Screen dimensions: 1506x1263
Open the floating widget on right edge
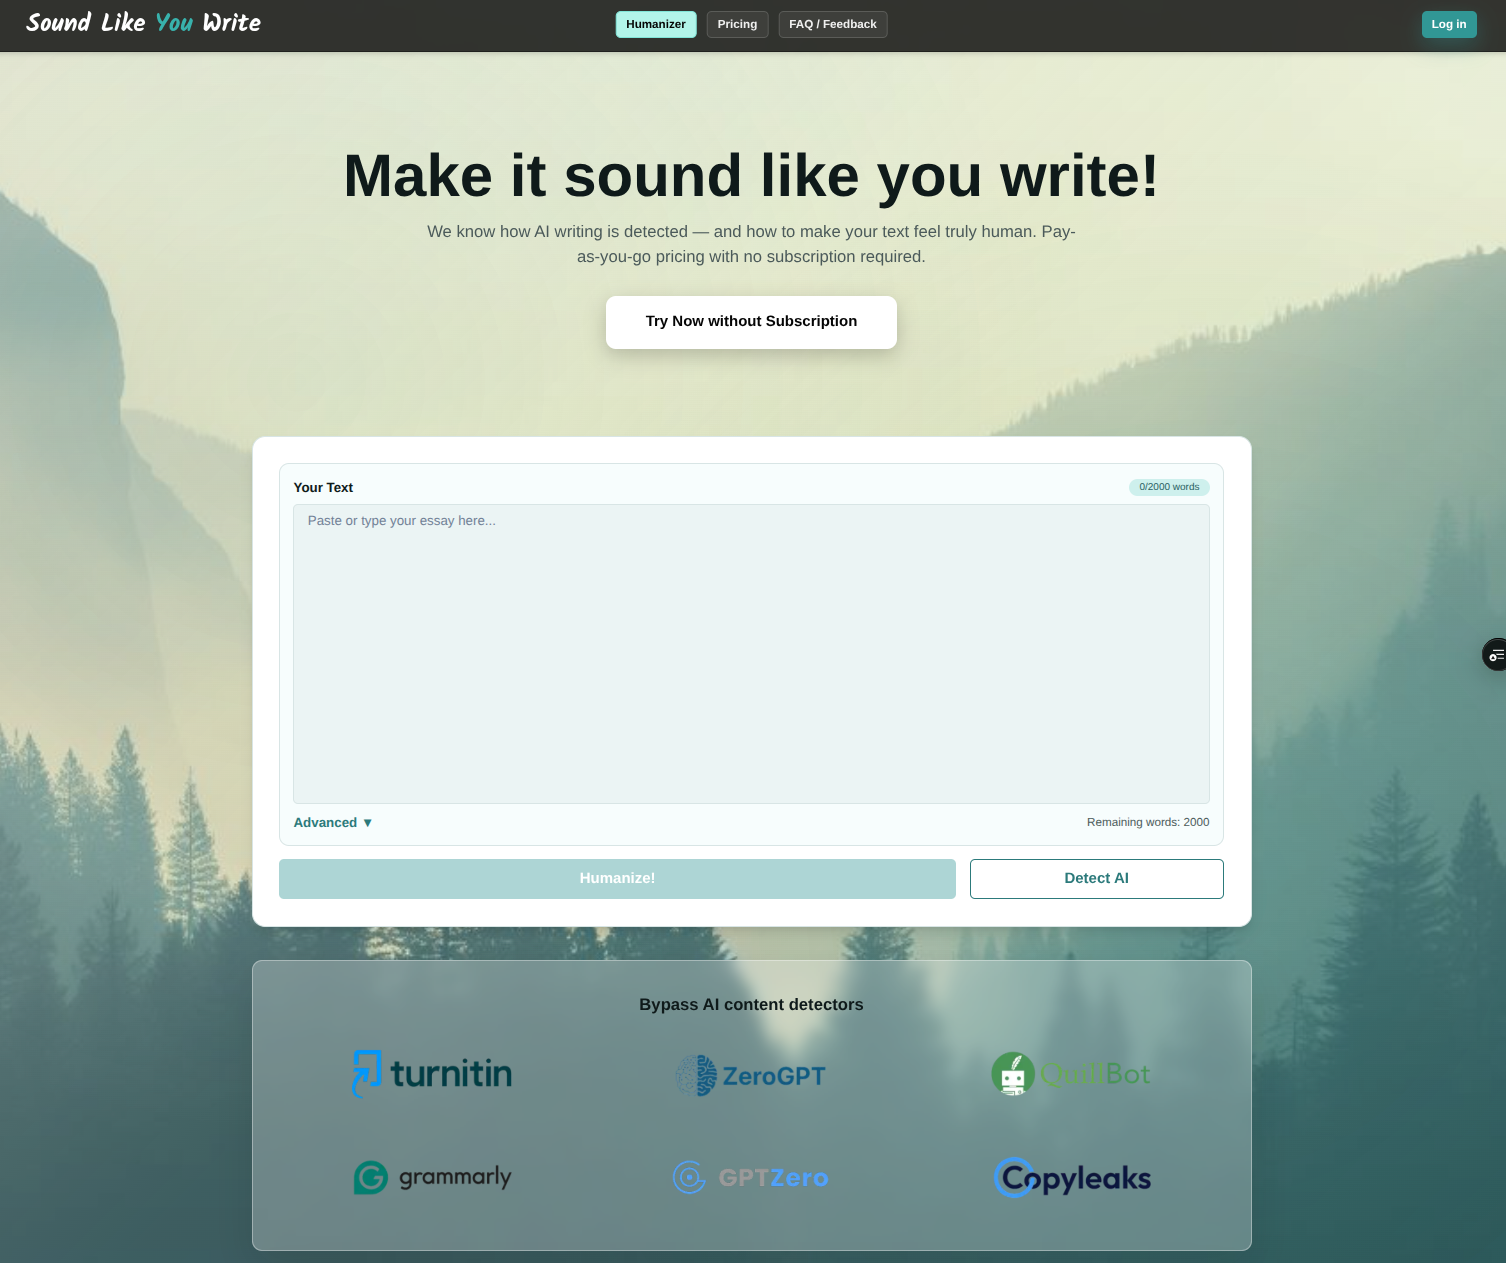point(1493,654)
